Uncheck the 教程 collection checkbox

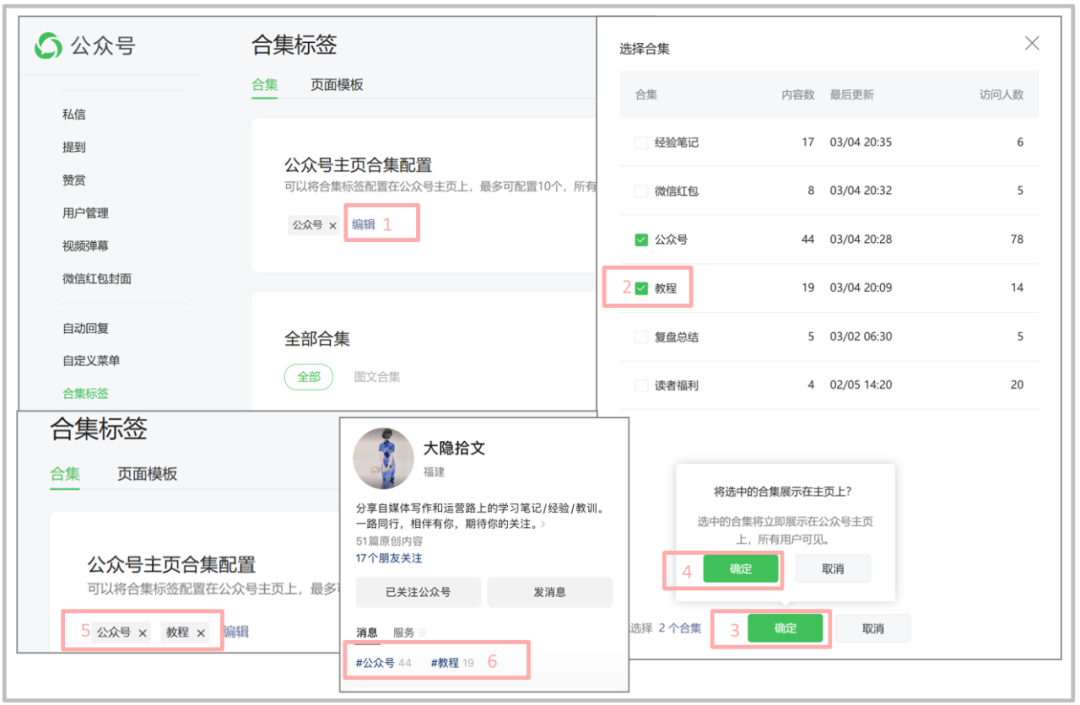(641, 288)
